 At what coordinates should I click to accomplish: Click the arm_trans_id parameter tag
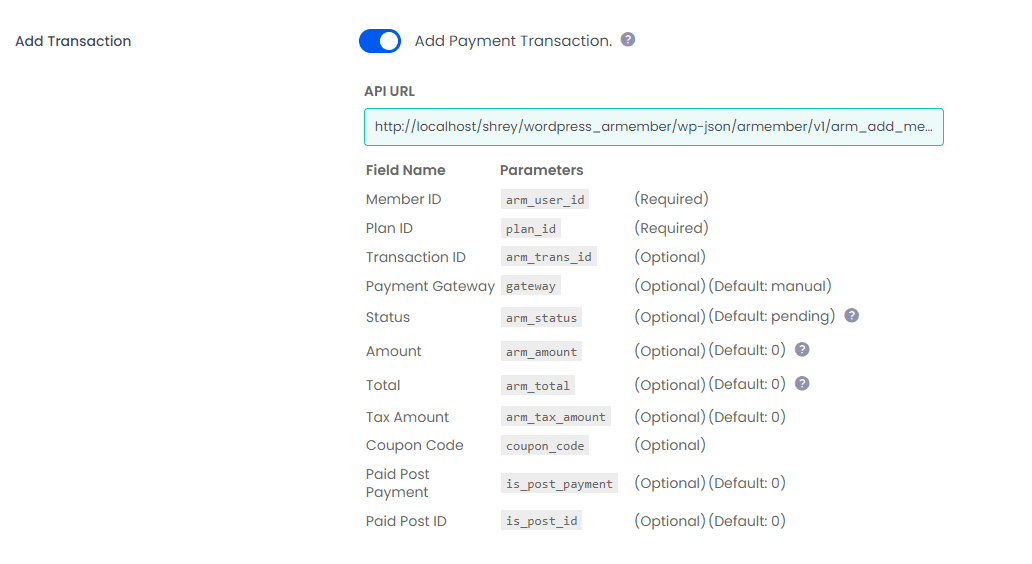tap(549, 257)
